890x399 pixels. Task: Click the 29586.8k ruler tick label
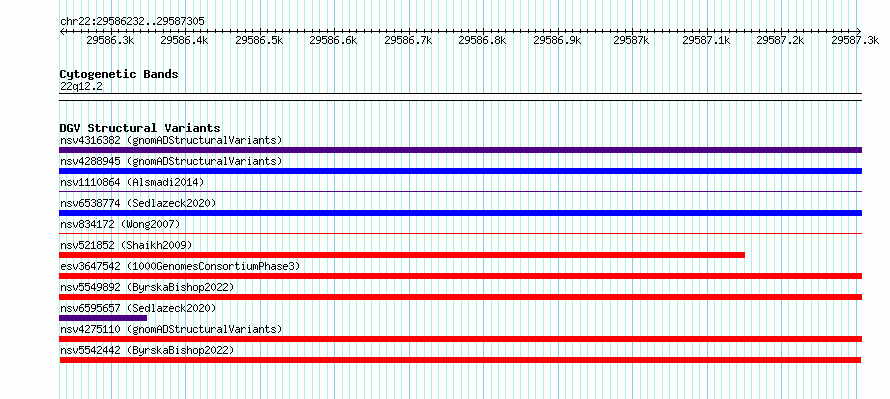tap(482, 40)
